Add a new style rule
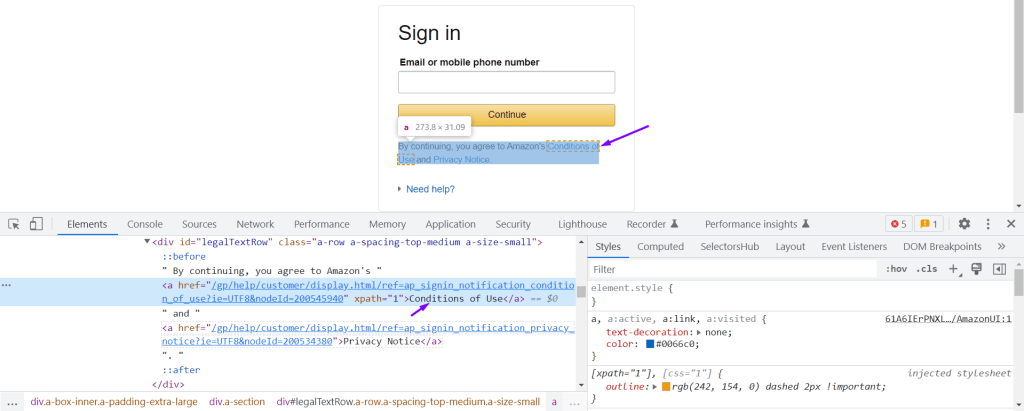This screenshot has width=1024, height=411. pos(954,269)
